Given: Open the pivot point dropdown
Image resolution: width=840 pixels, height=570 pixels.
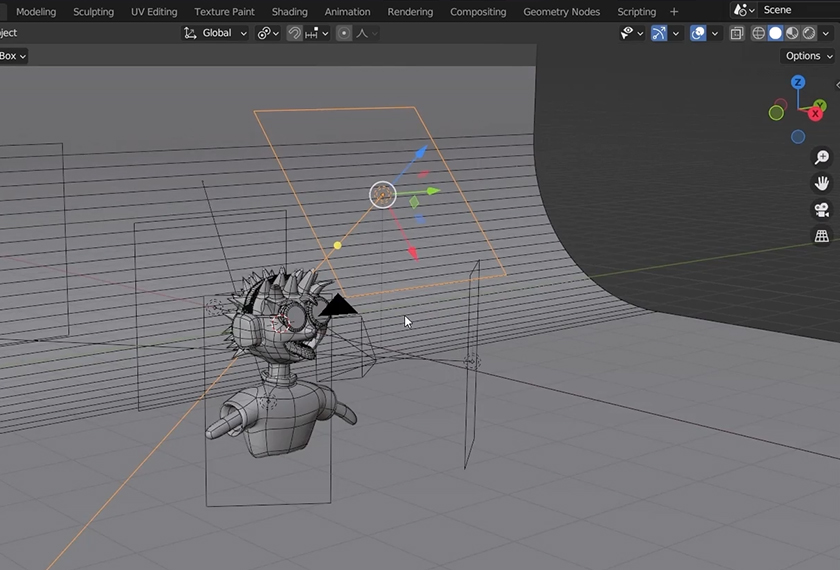Looking at the screenshot, I should click(268, 33).
